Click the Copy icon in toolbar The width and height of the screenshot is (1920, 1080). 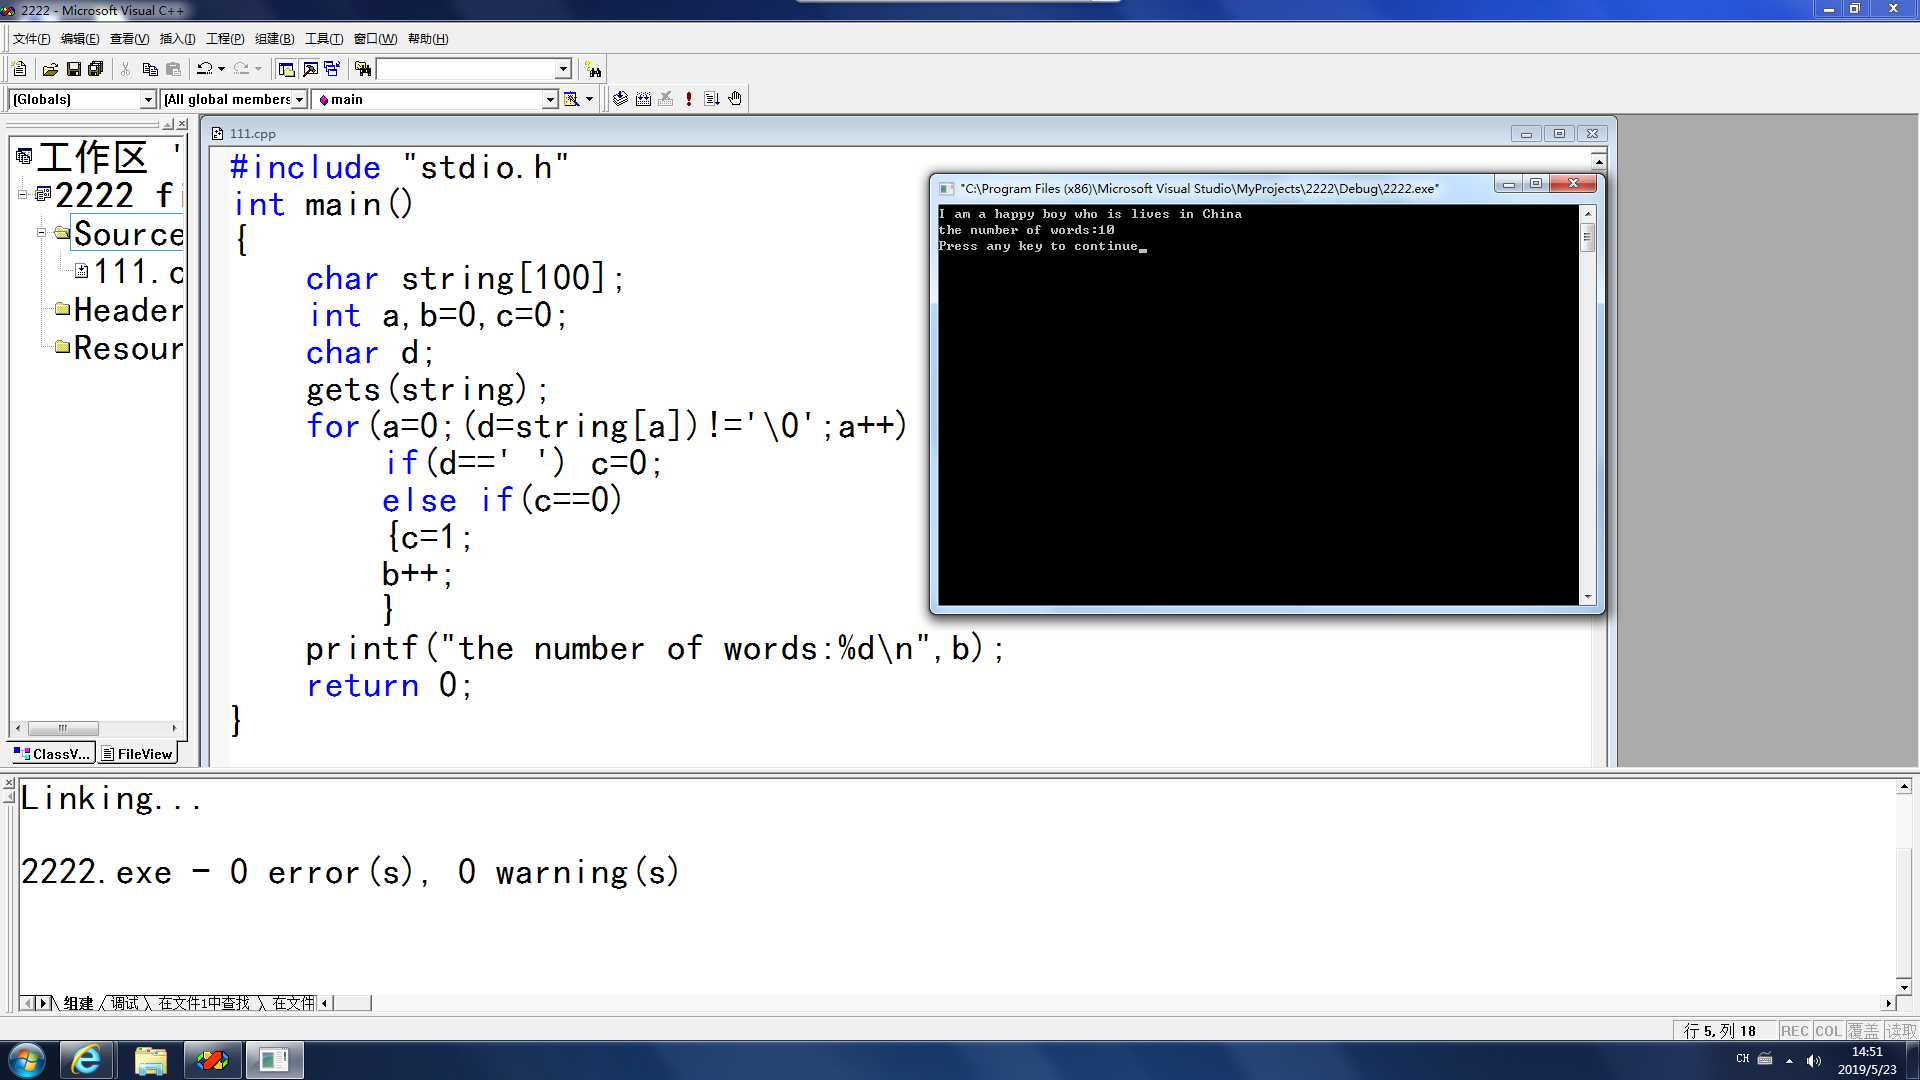coord(150,69)
